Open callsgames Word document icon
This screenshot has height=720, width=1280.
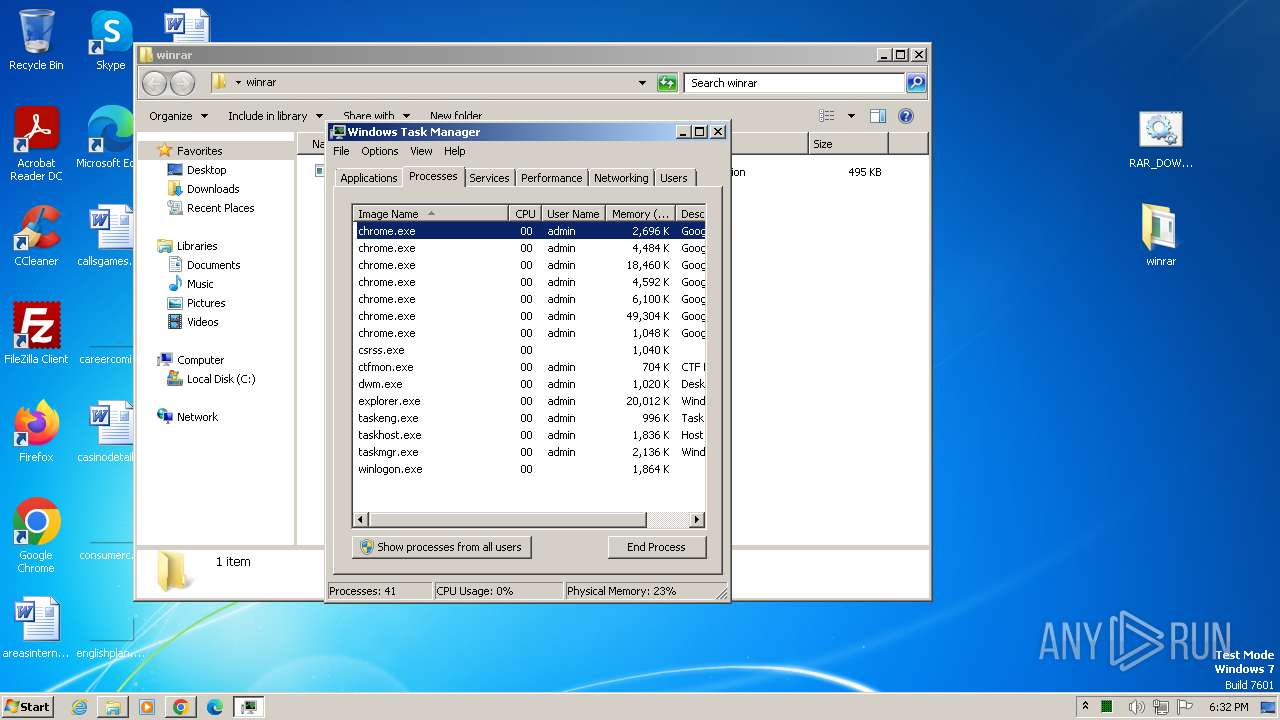point(108,236)
